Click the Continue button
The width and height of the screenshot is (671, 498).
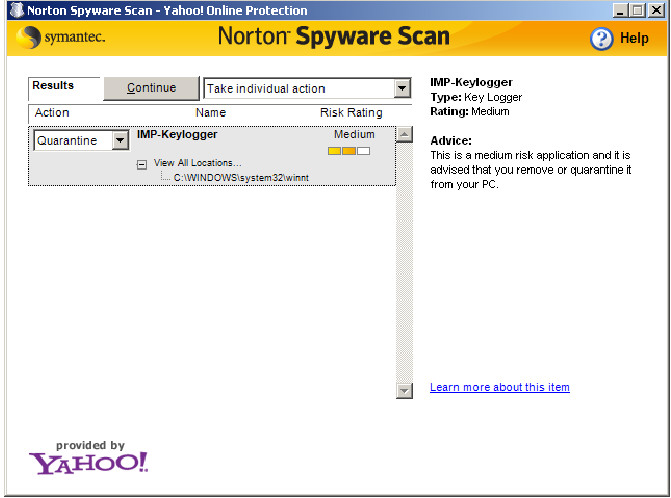[x=151, y=88]
